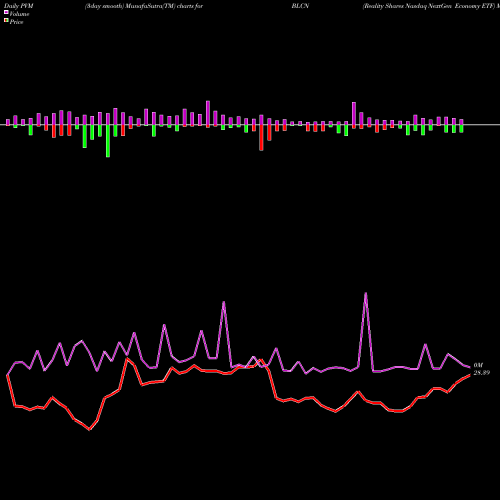
Task: Select the Price legend label
Action: click(x=16, y=22)
